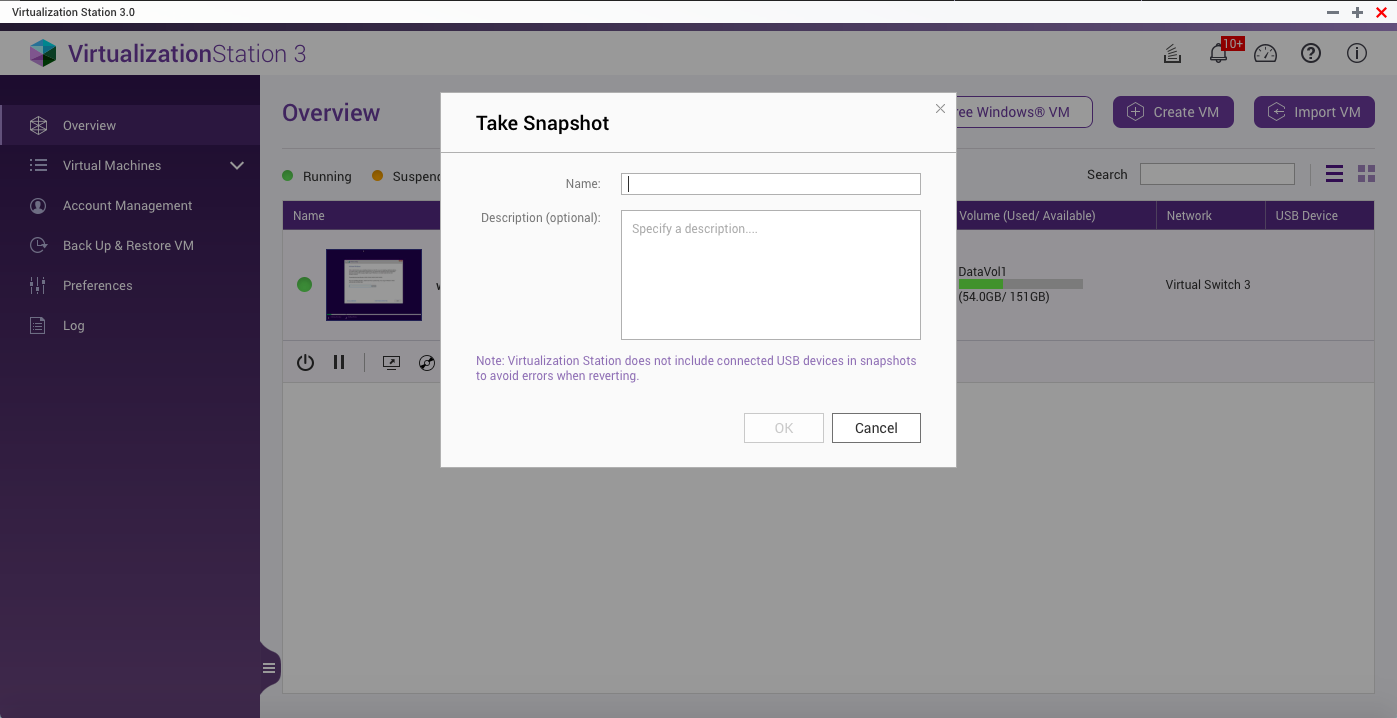The image size is (1397, 718).
Task: Go to Account Management
Action: (x=130, y=205)
